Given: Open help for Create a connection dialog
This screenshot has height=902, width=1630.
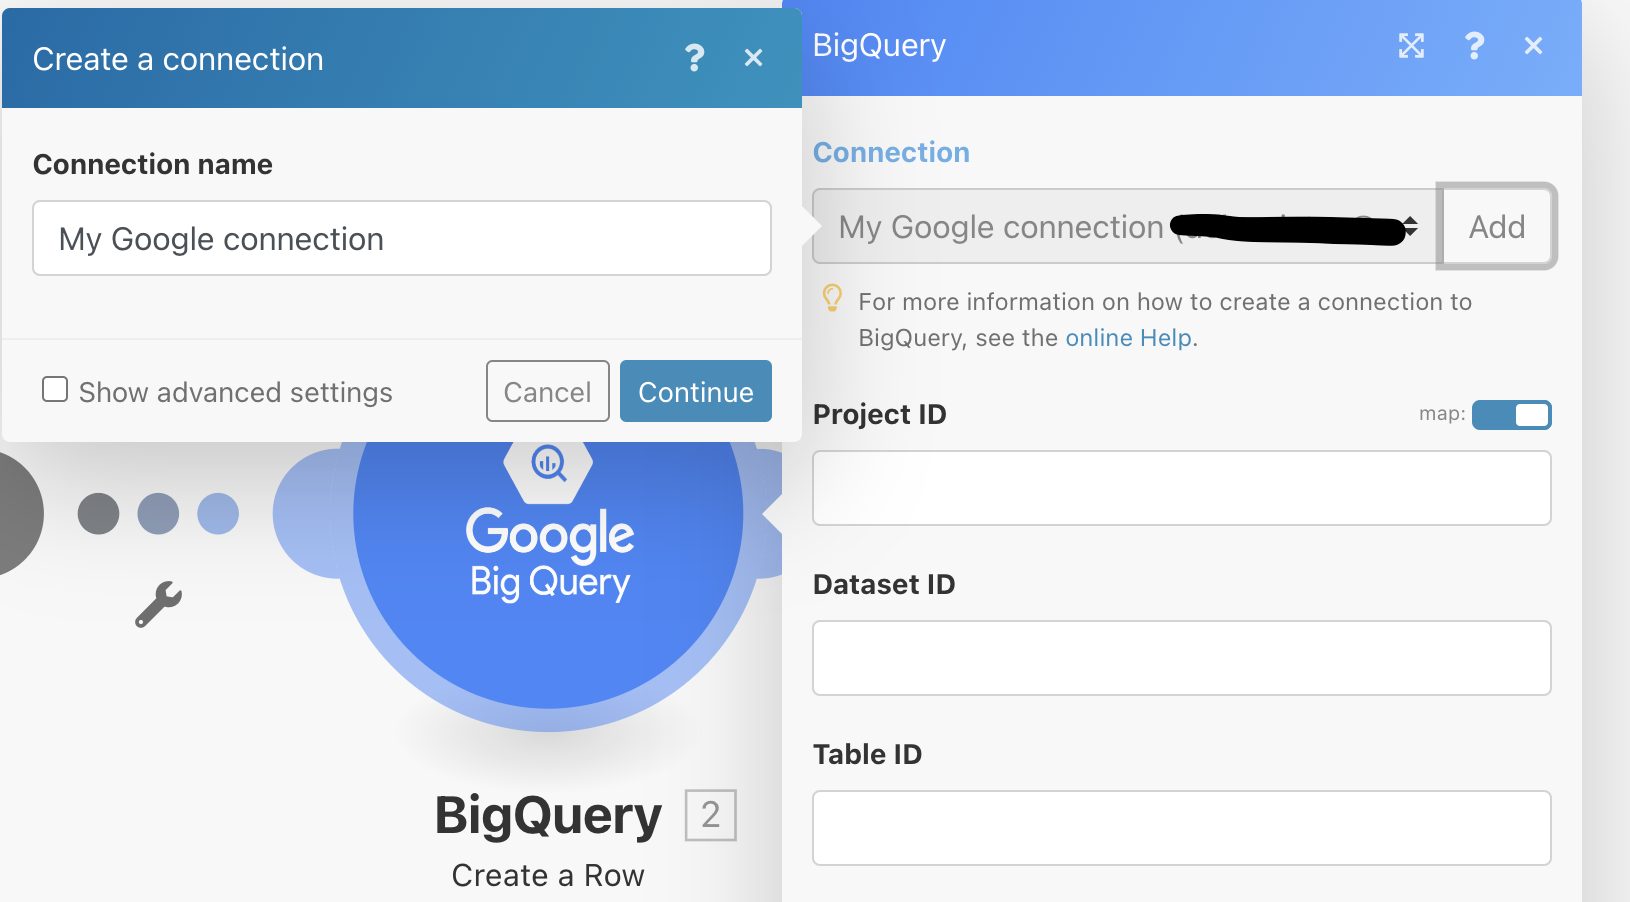Looking at the screenshot, I should [694, 58].
